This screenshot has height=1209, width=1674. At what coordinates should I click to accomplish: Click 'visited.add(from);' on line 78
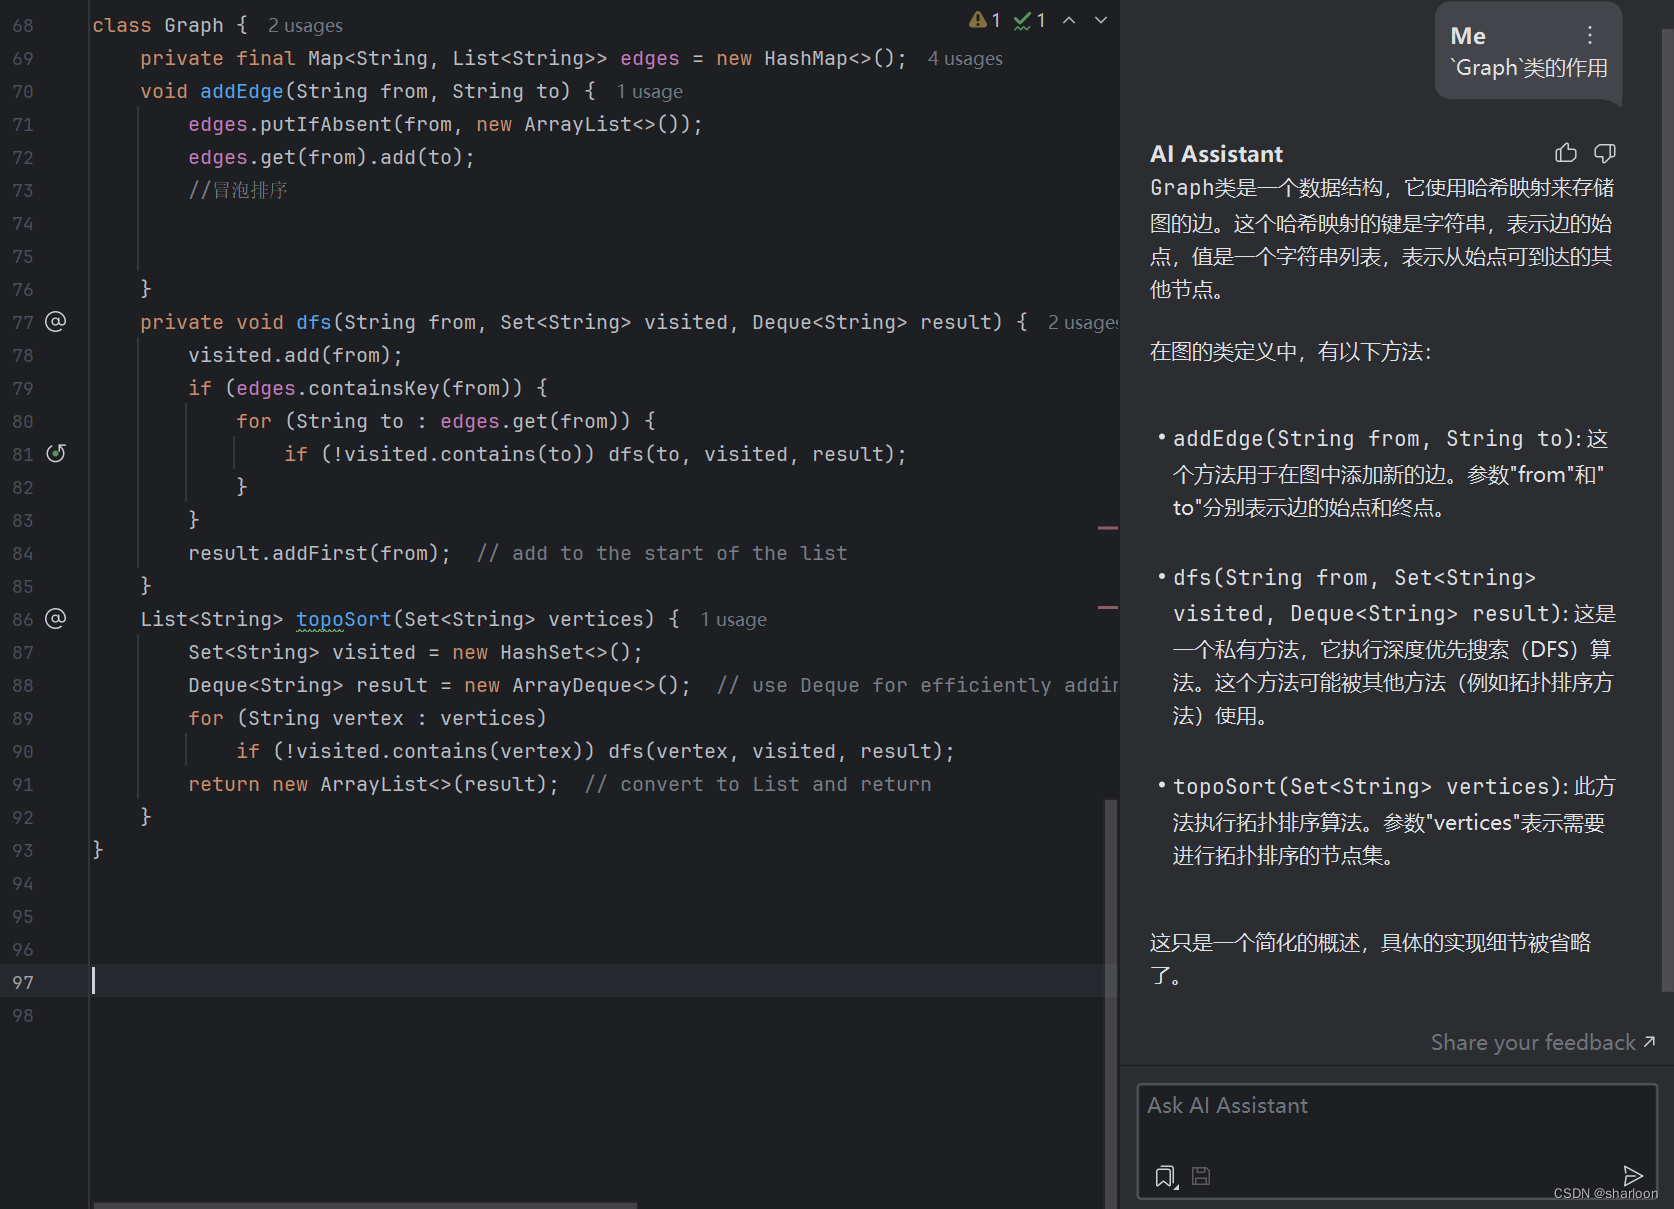(296, 355)
